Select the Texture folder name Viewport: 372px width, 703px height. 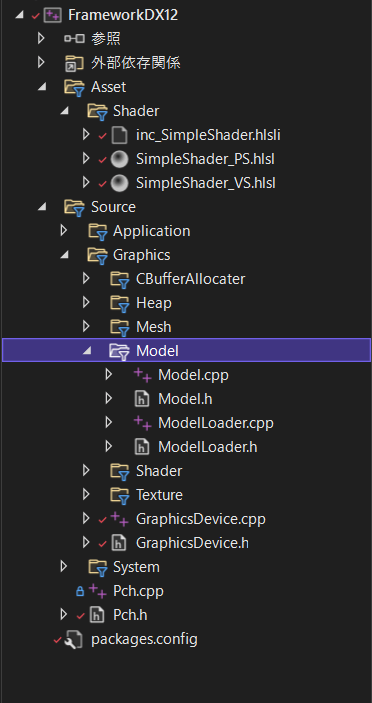pos(159,495)
